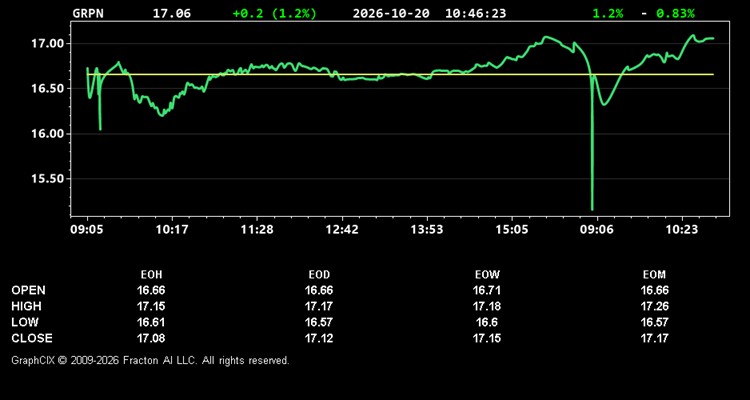Select the 0.83% value in header
The image size is (750, 400).
pos(675,13)
